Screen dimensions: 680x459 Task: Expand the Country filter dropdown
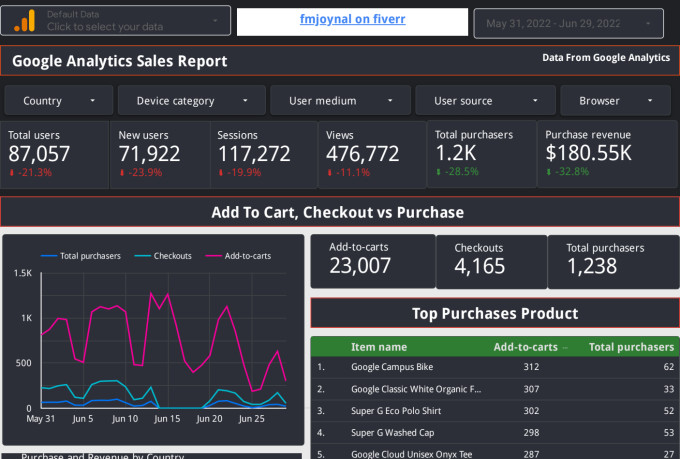[x=57, y=101]
